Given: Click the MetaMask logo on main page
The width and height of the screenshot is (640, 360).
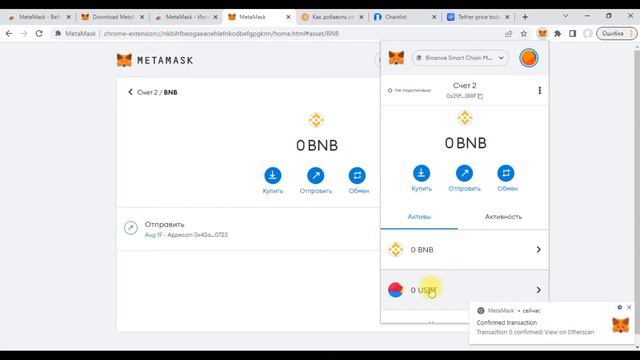Looking at the screenshot, I should click(155, 60).
